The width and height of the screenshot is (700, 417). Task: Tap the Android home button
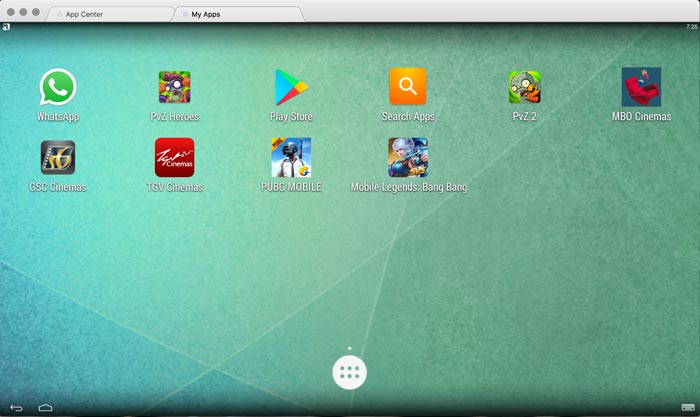(x=46, y=408)
